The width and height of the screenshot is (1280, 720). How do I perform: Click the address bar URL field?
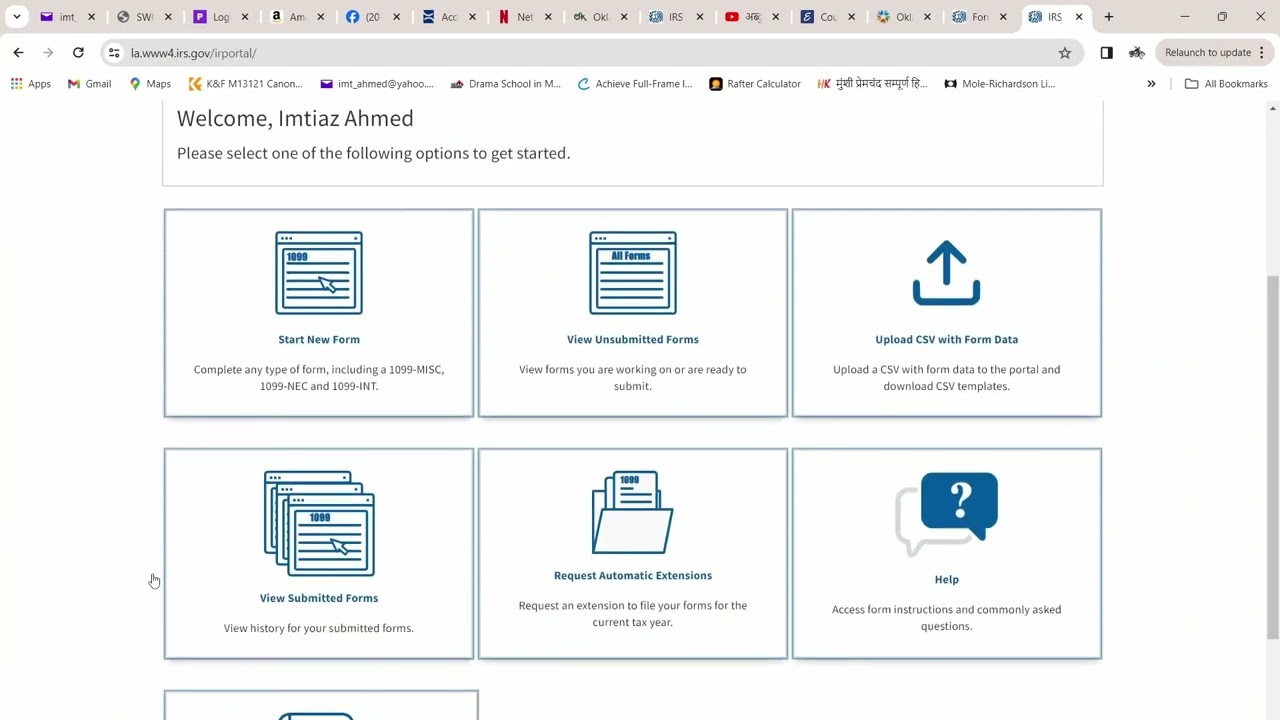[590, 53]
